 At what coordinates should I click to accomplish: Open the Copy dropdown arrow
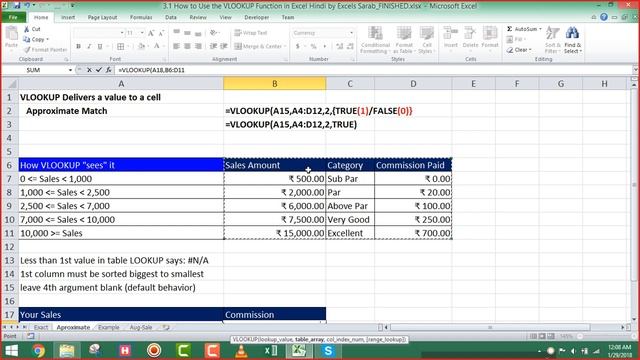pyautogui.click(x=47, y=40)
